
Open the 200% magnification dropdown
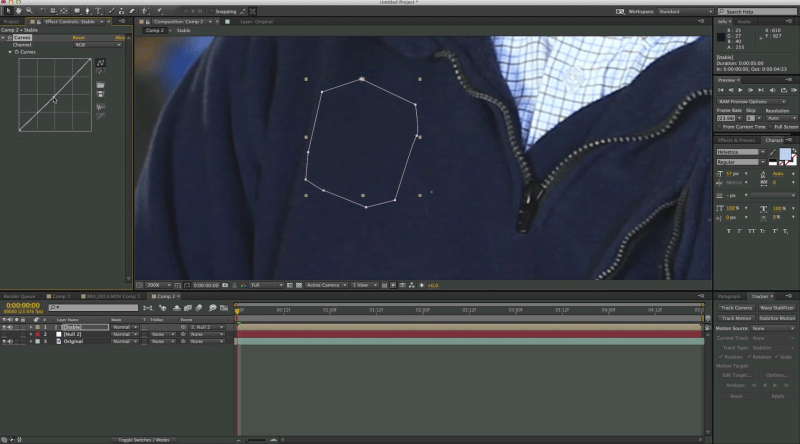coord(158,285)
